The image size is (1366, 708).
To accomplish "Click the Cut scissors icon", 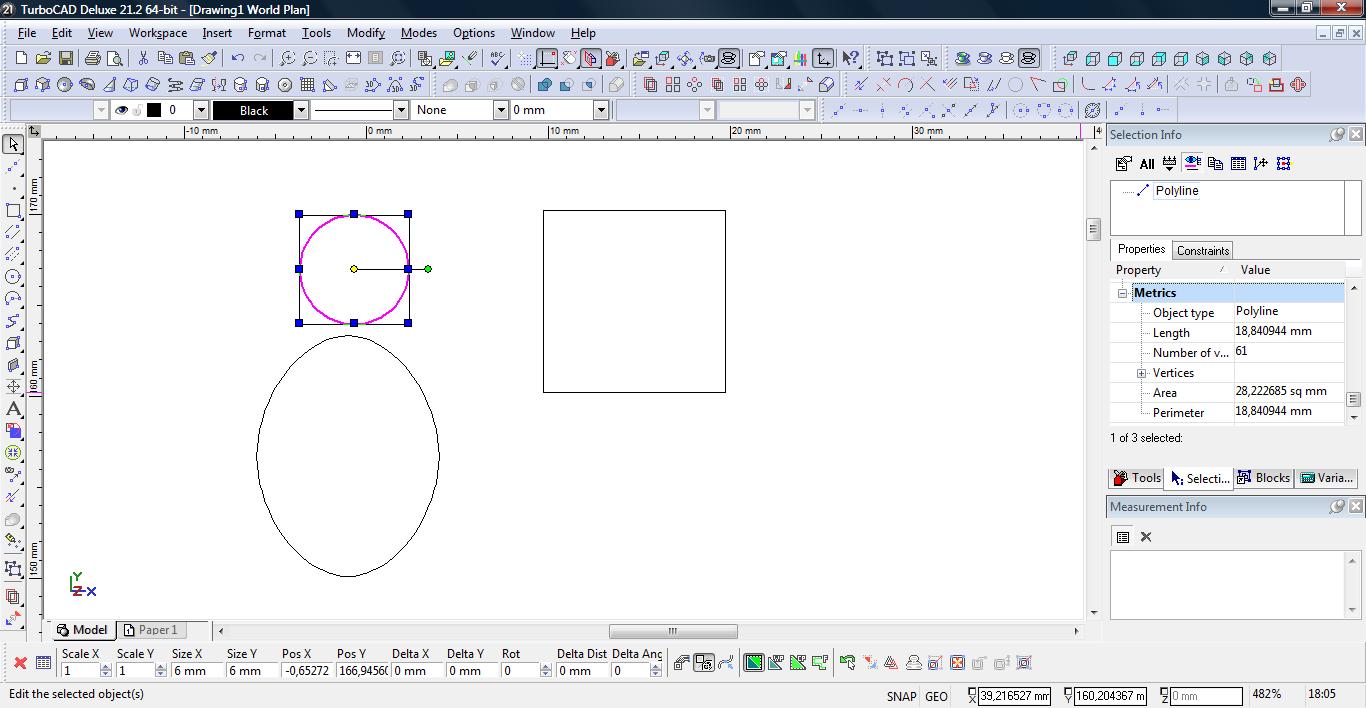I will coord(143,59).
